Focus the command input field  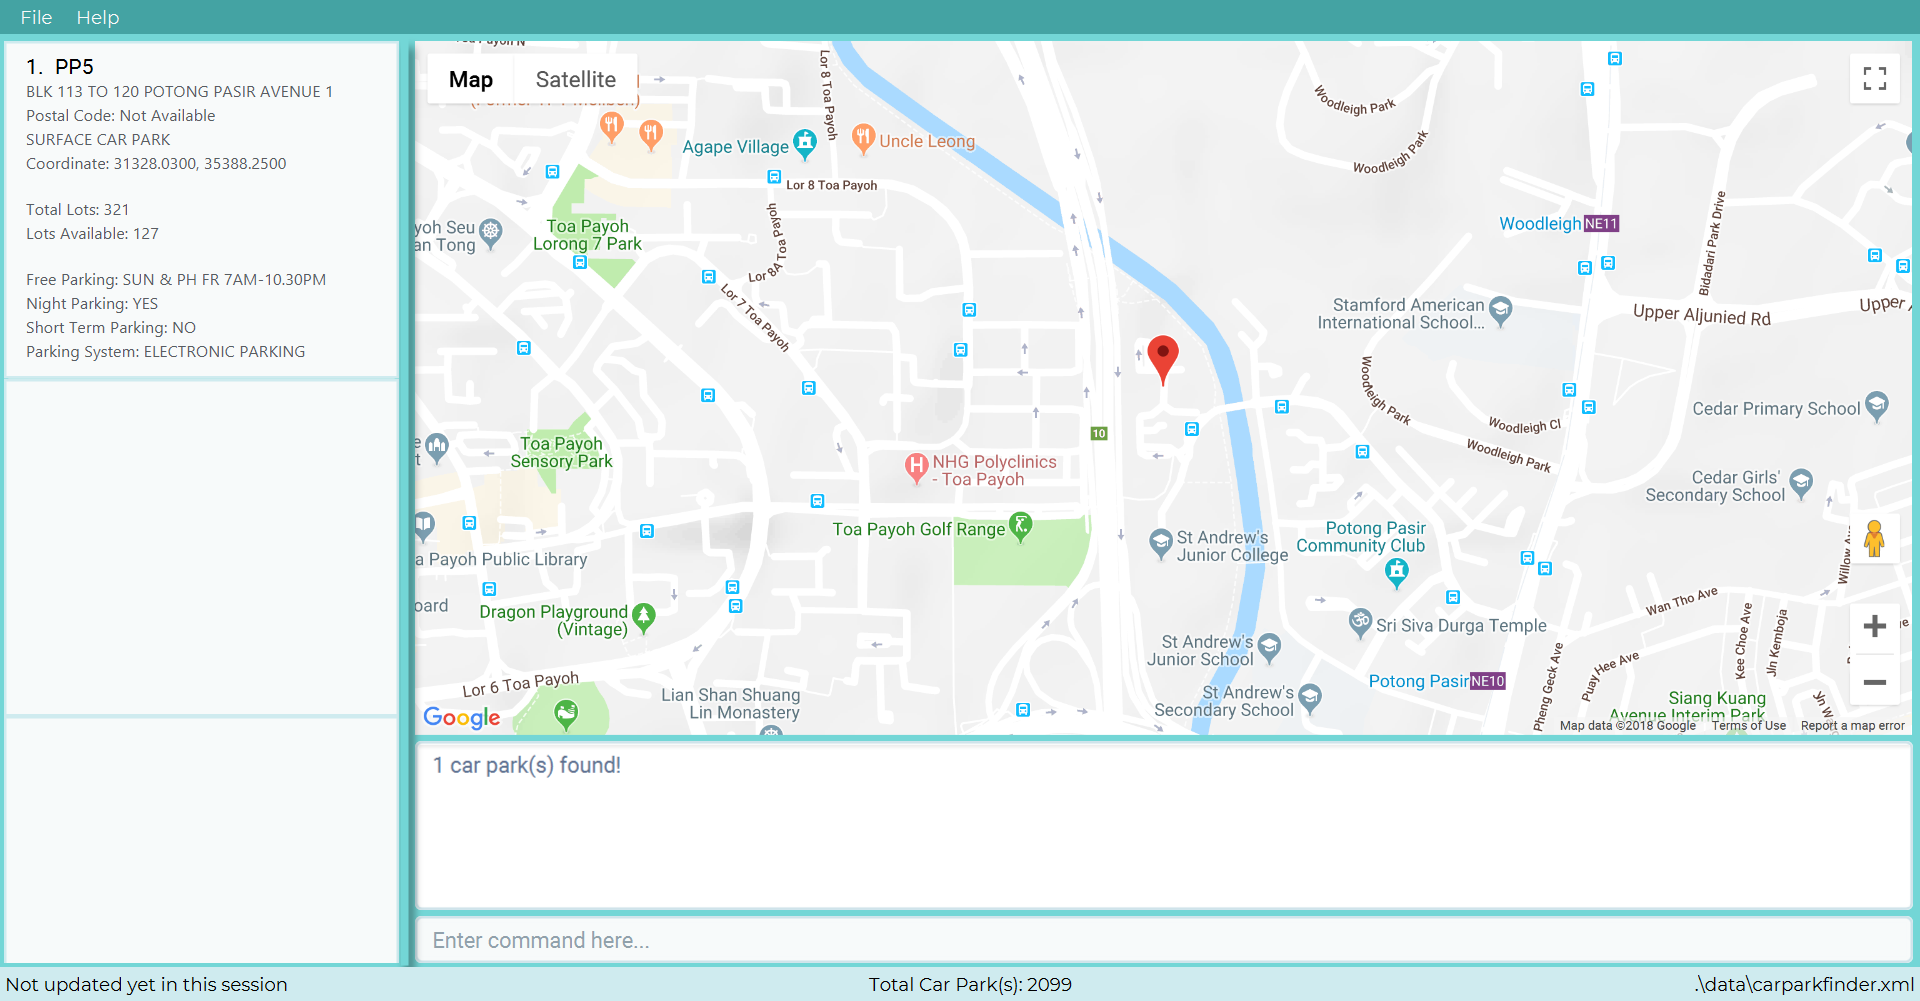point(1164,940)
